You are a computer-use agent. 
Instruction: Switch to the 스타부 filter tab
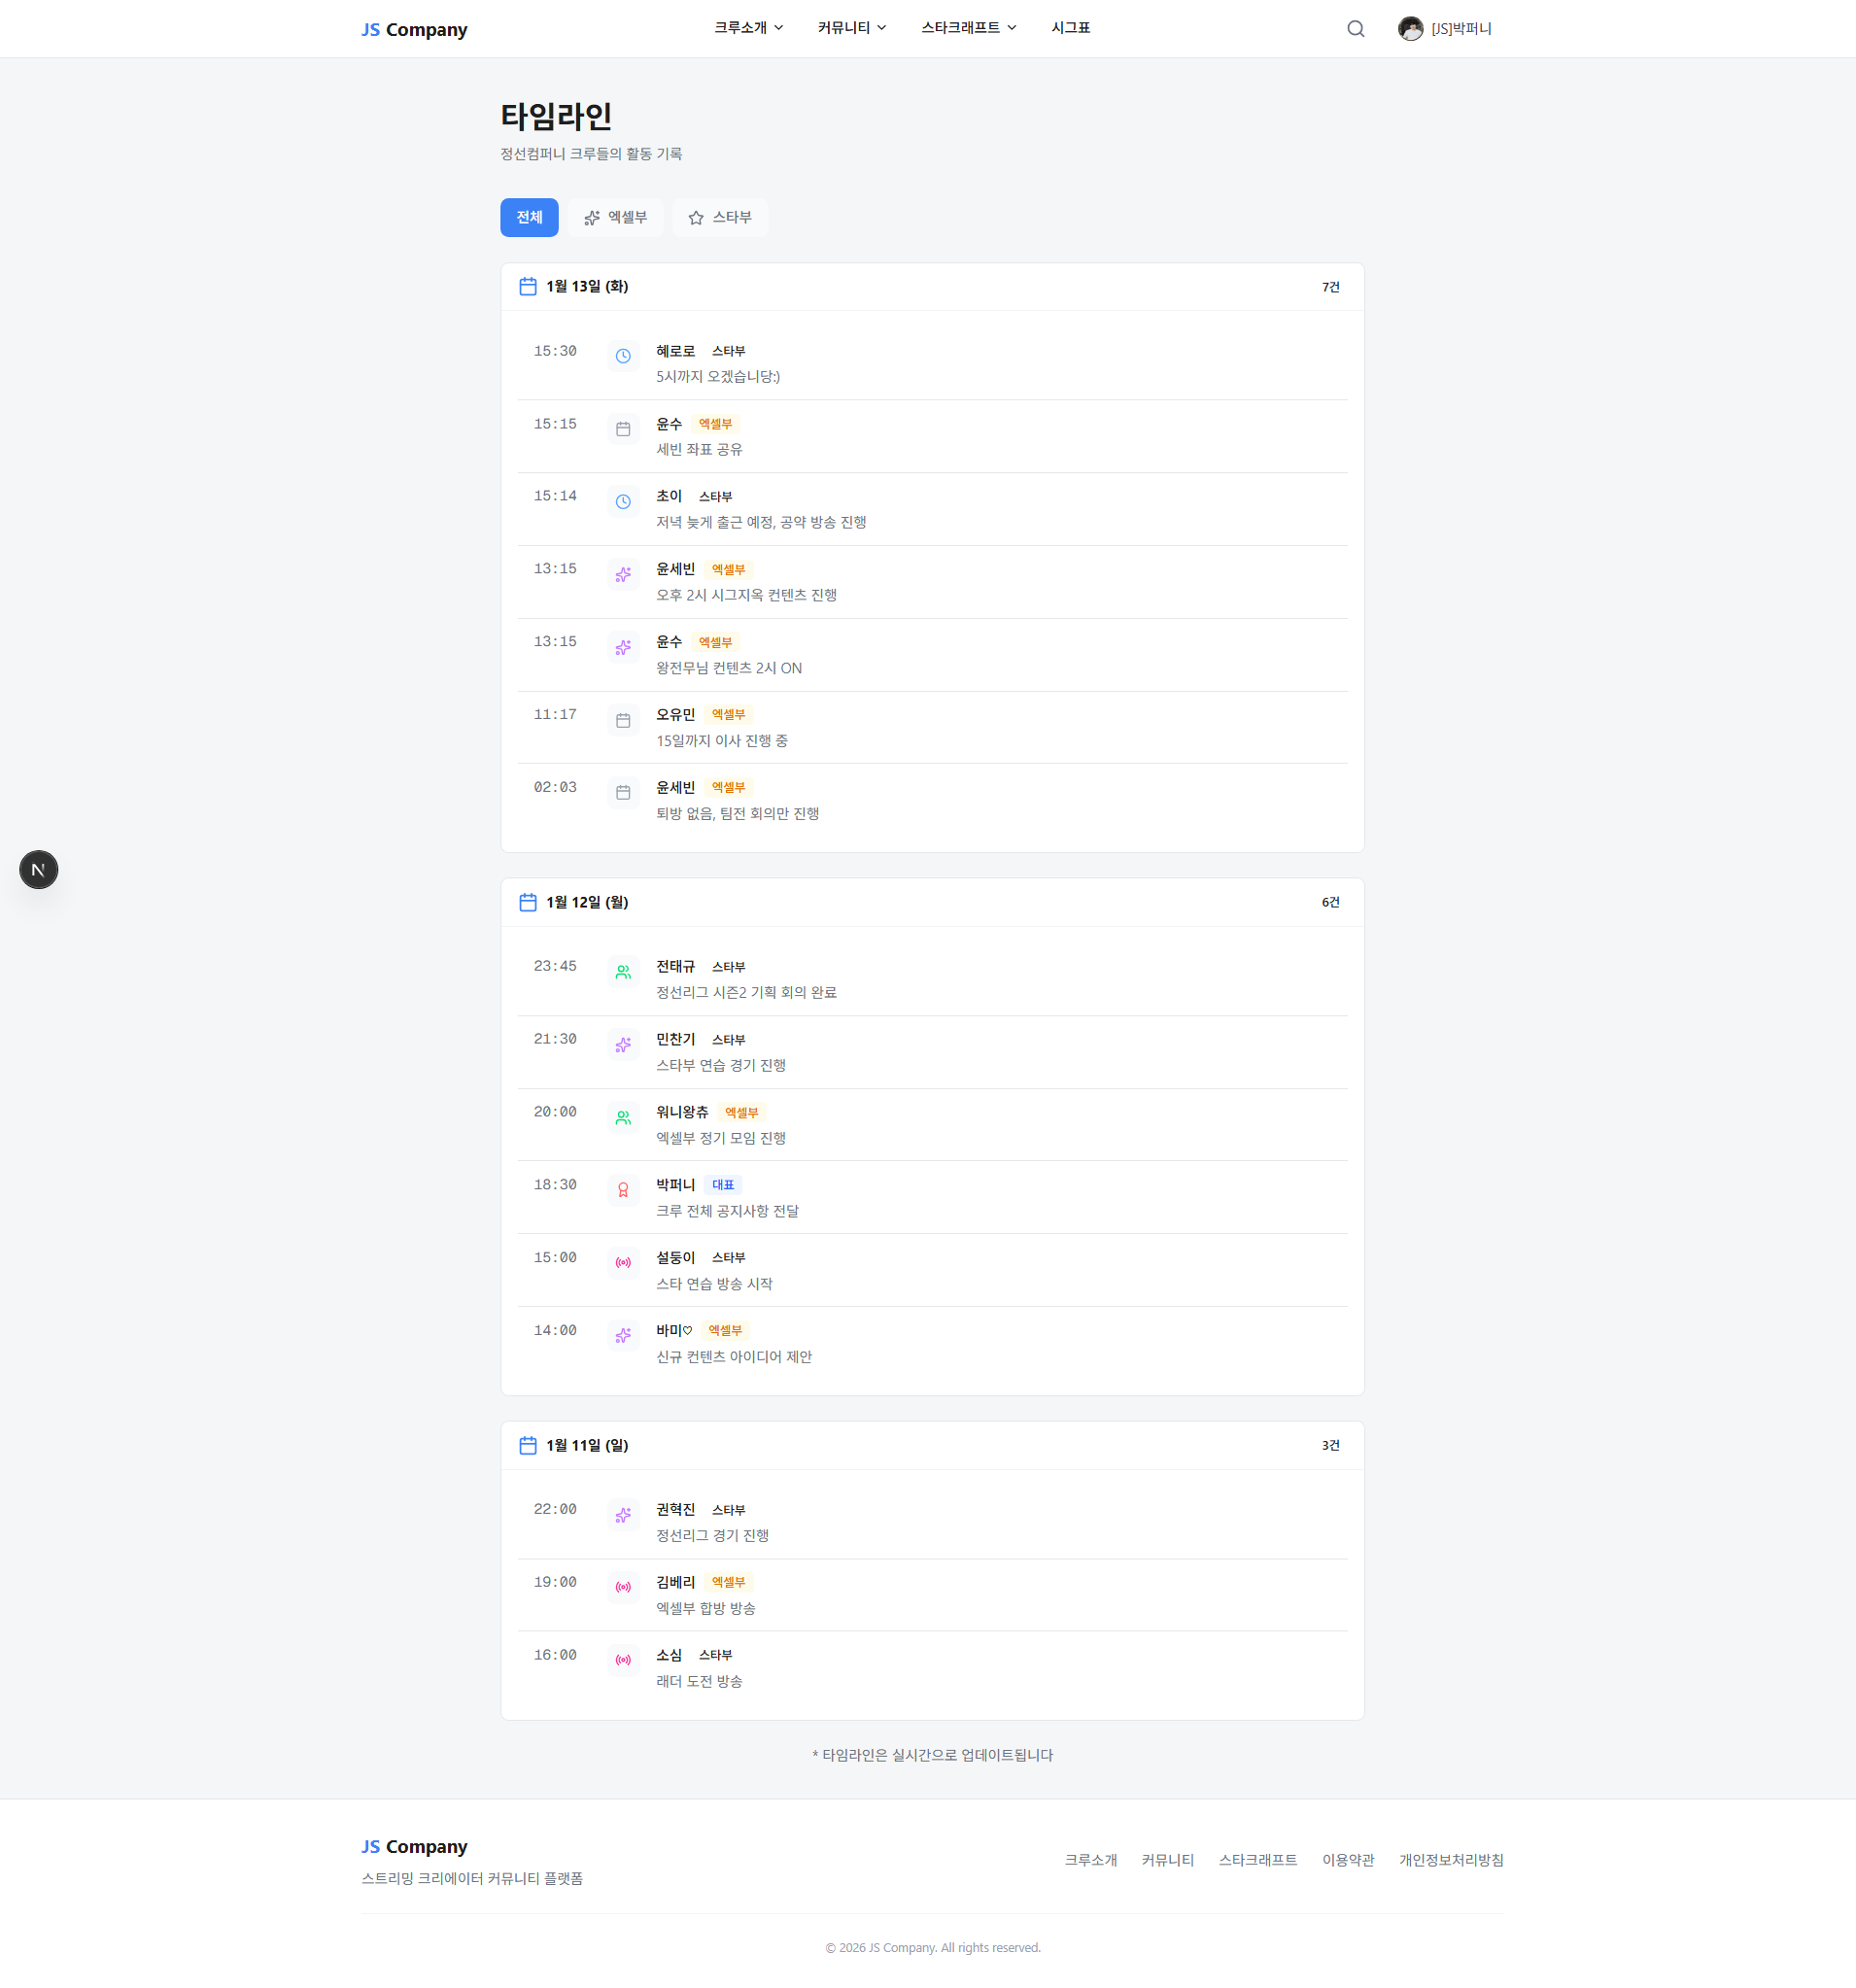(720, 218)
